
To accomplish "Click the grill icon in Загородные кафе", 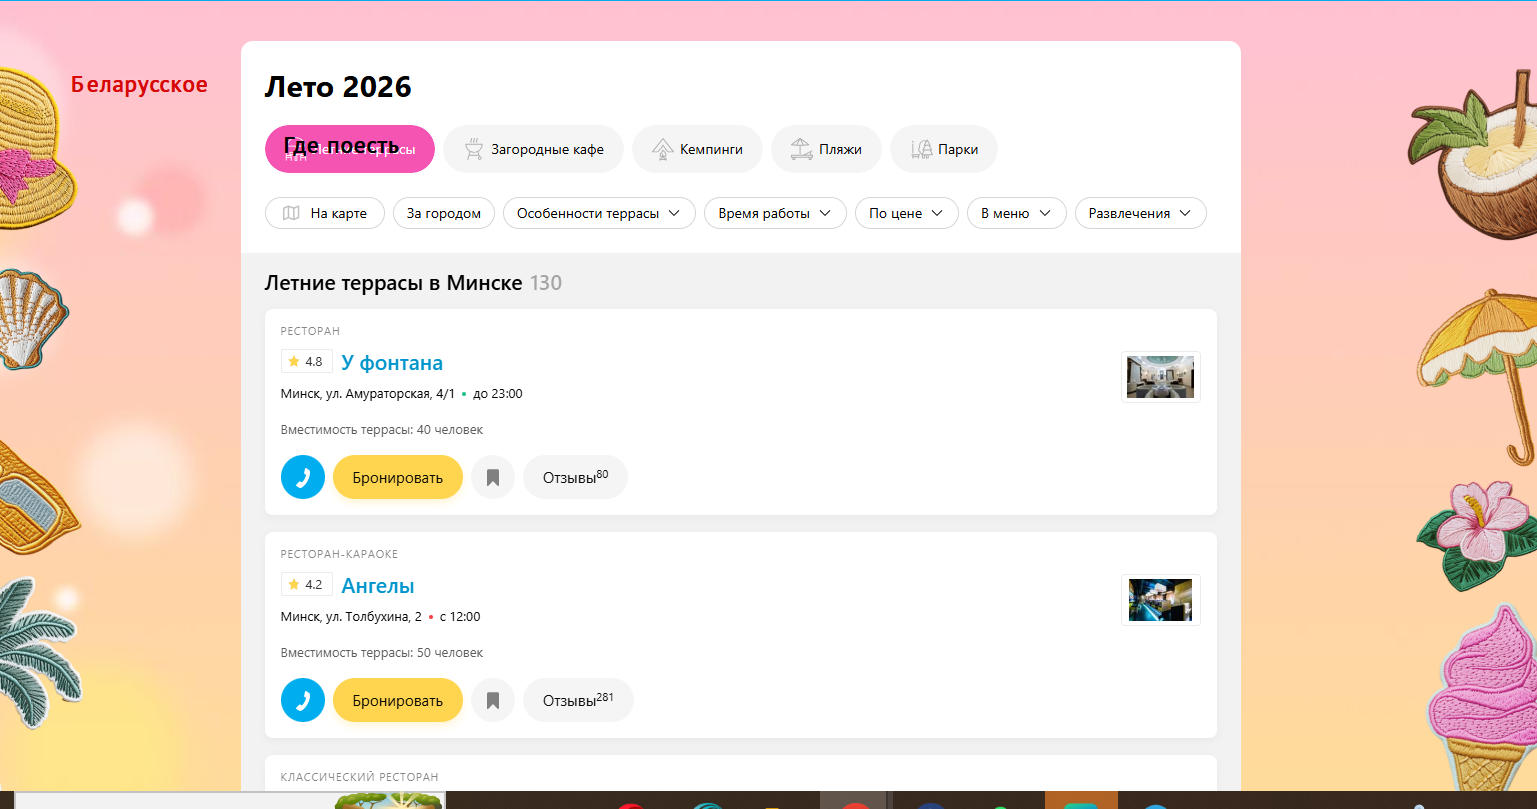I will point(475,149).
